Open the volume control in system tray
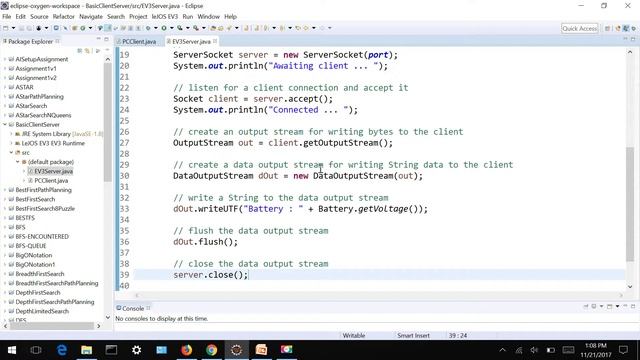The width and height of the screenshot is (640, 360). [x=534, y=350]
